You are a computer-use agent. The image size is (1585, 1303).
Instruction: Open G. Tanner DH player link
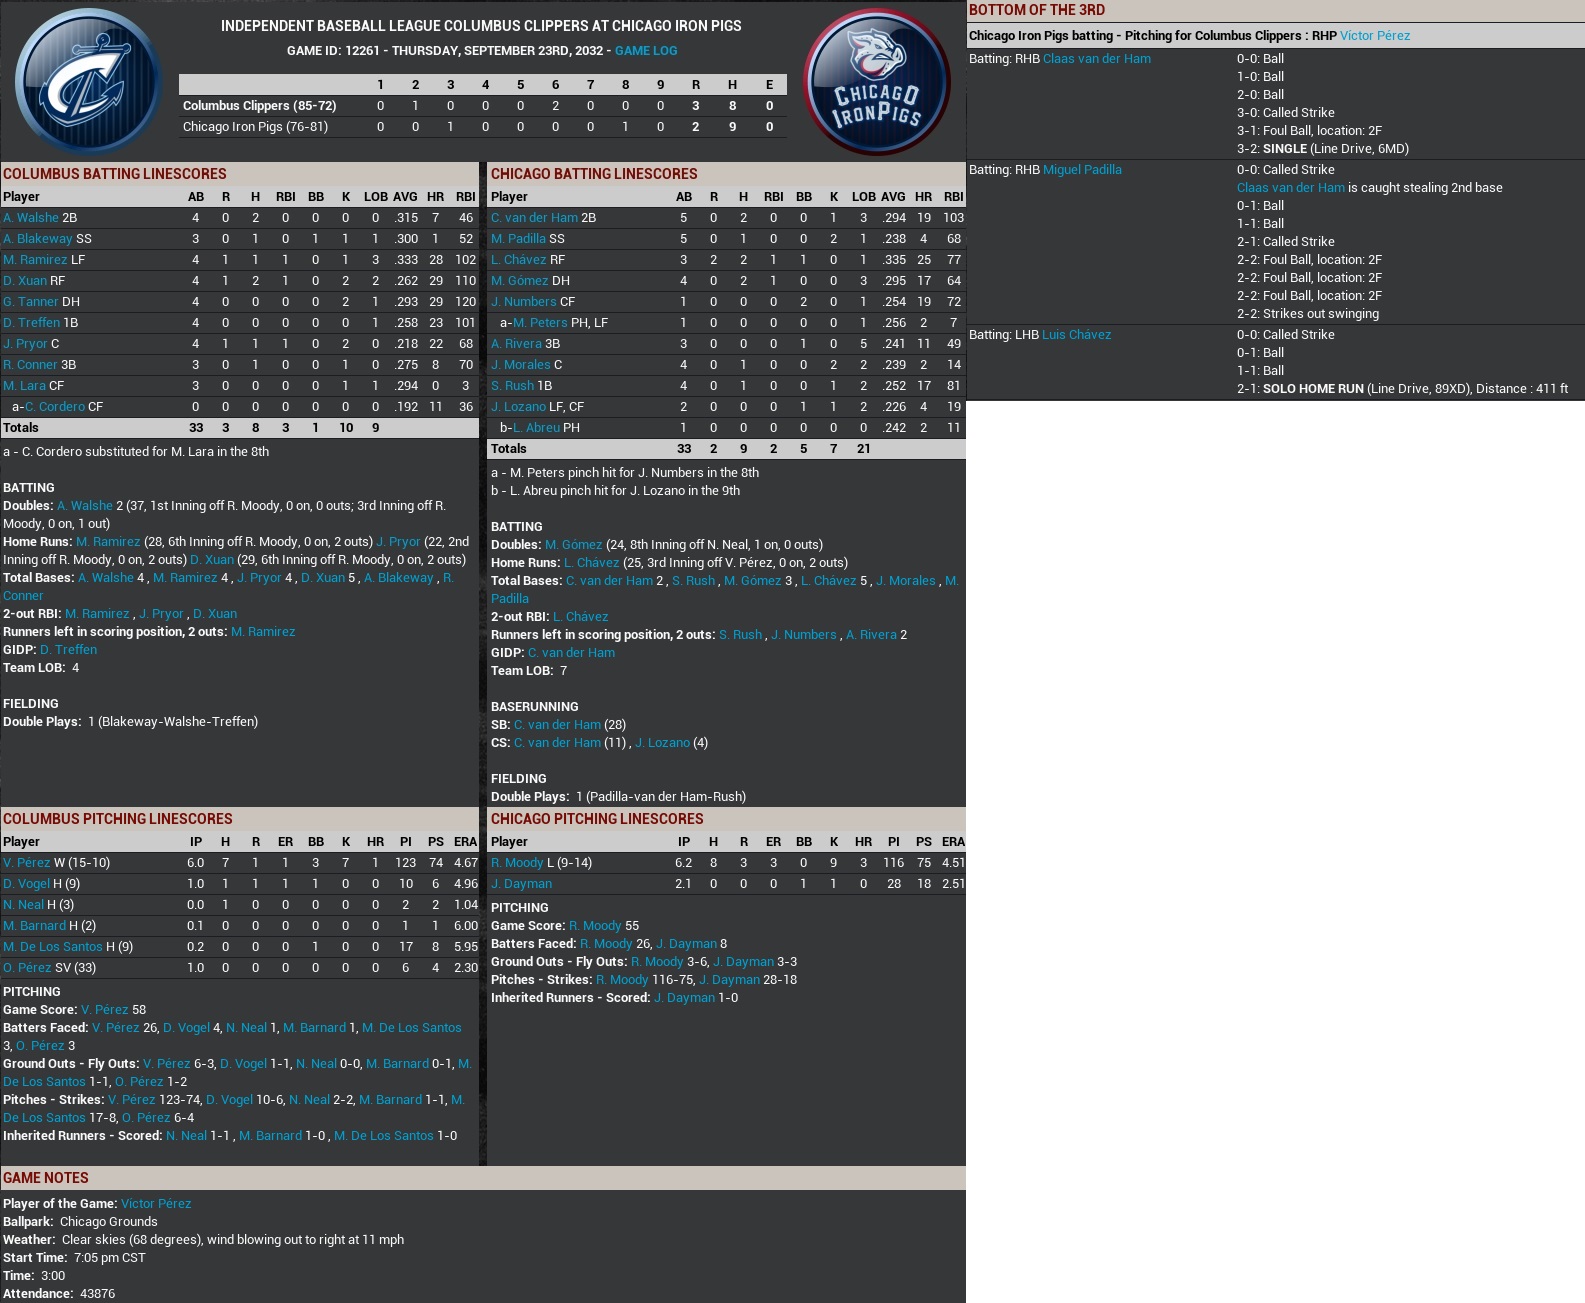point(31,302)
